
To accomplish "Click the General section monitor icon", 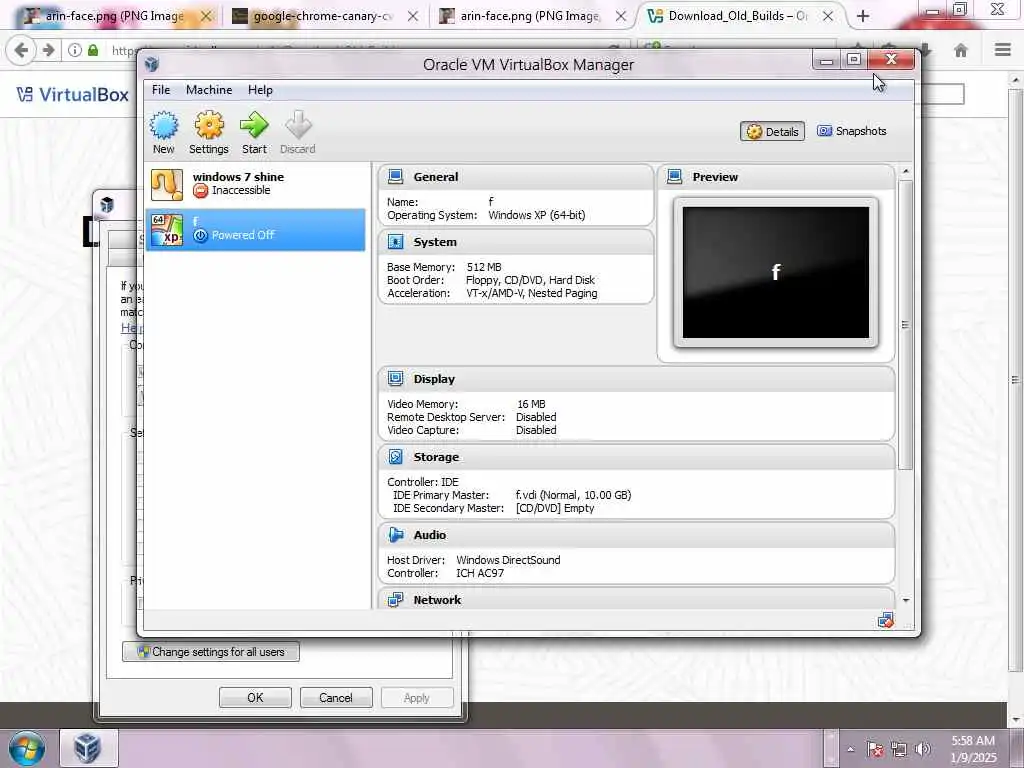I will 395,176.
